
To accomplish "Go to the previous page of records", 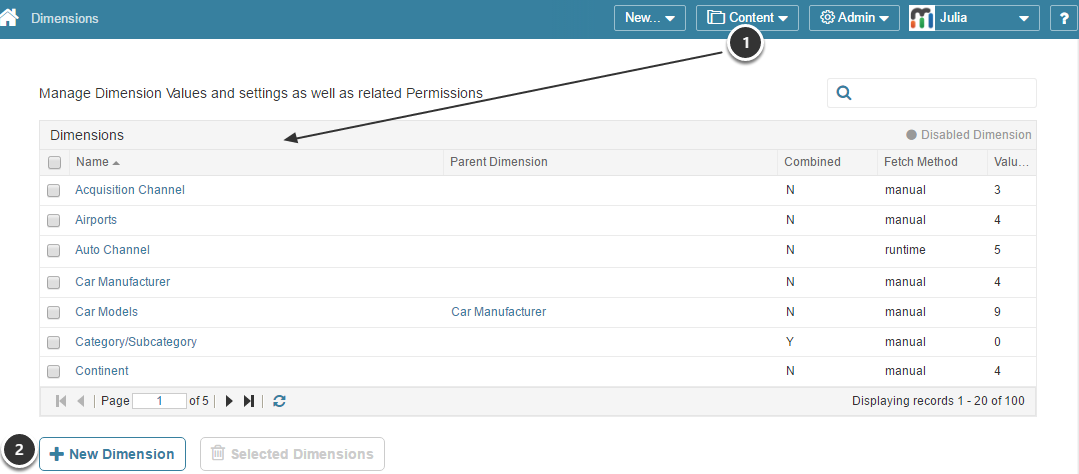I will pos(80,401).
